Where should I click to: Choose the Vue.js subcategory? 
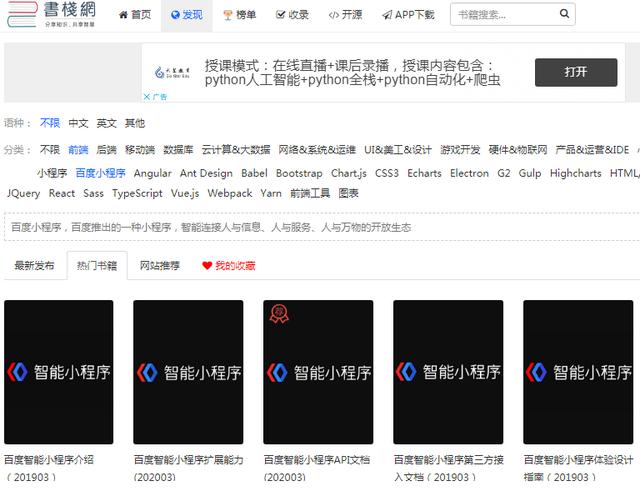pyautogui.click(x=185, y=193)
